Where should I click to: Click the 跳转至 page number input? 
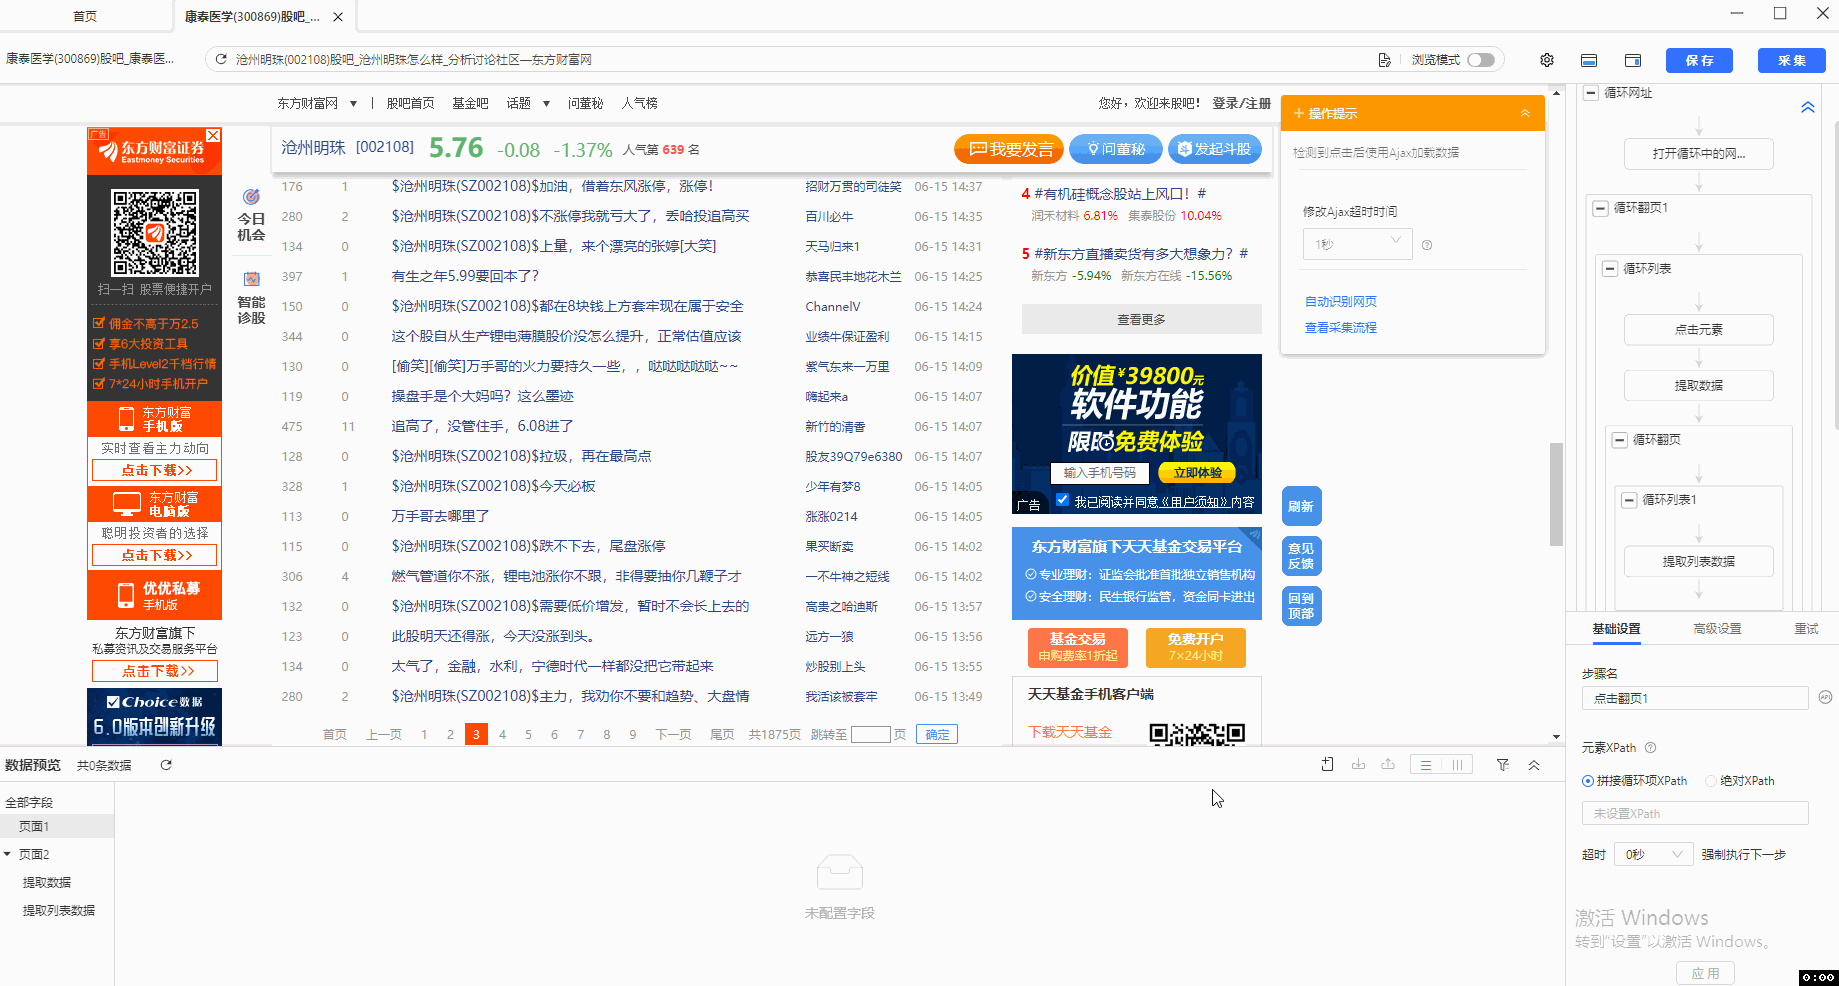coord(870,734)
